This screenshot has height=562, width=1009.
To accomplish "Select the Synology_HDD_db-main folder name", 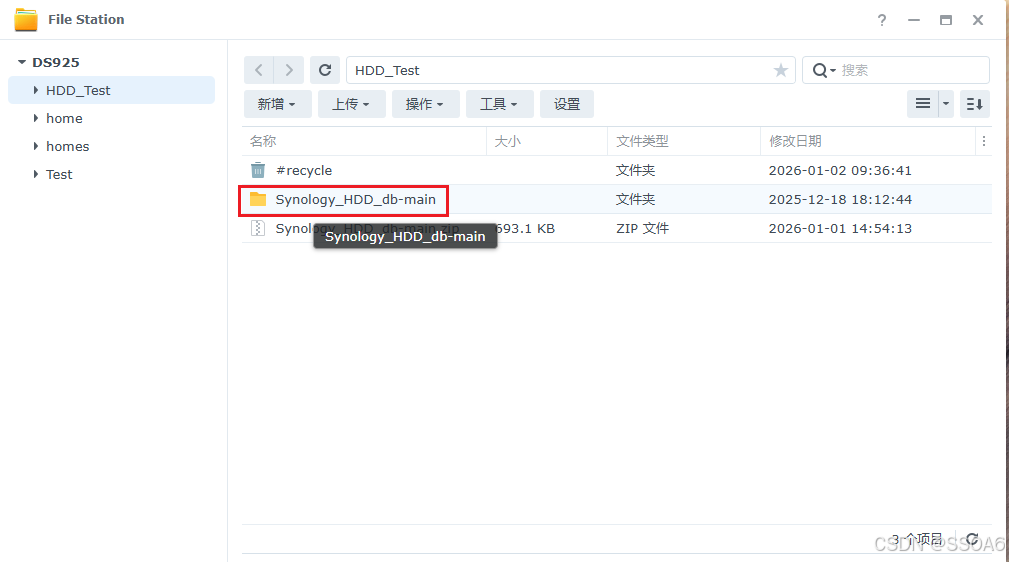I will point(355,200).
